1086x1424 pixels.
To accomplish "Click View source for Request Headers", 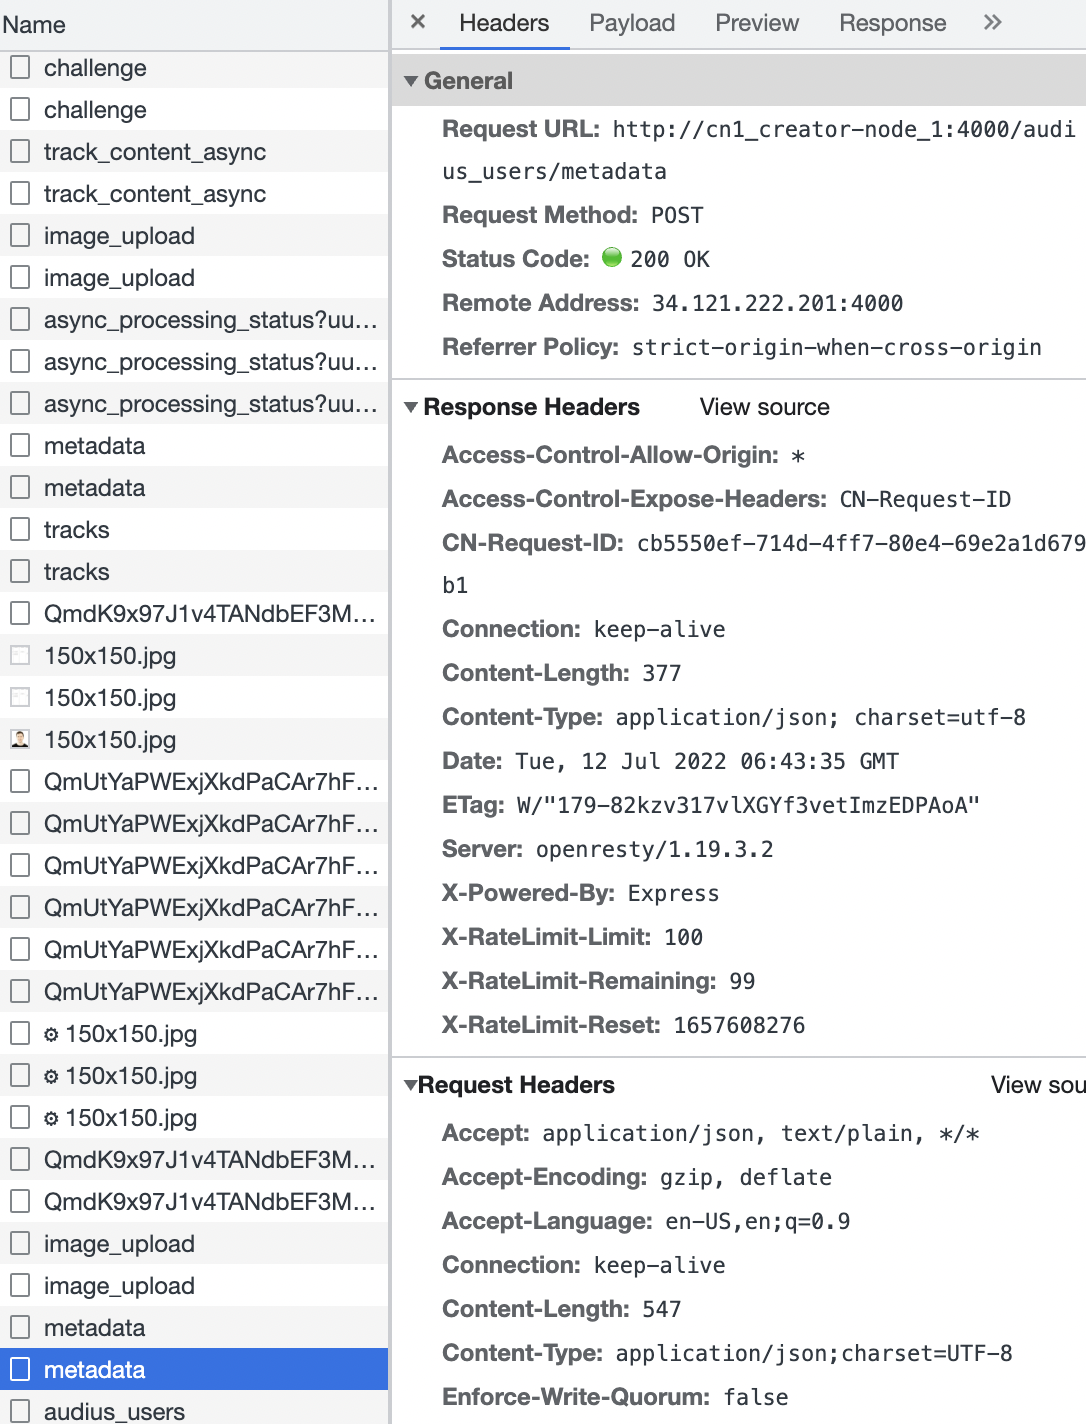I will (x=1038, y=1085).
